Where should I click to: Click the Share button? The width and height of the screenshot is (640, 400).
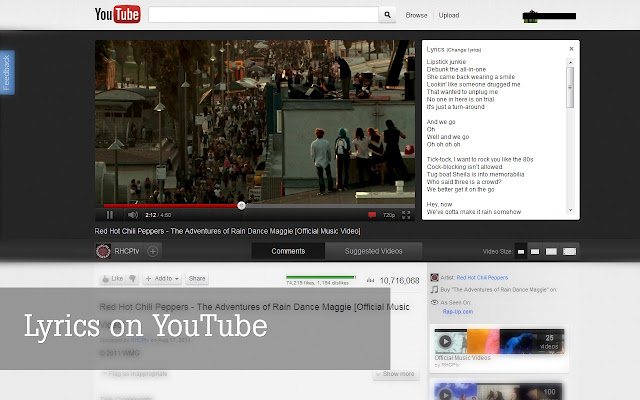point(197,278)
